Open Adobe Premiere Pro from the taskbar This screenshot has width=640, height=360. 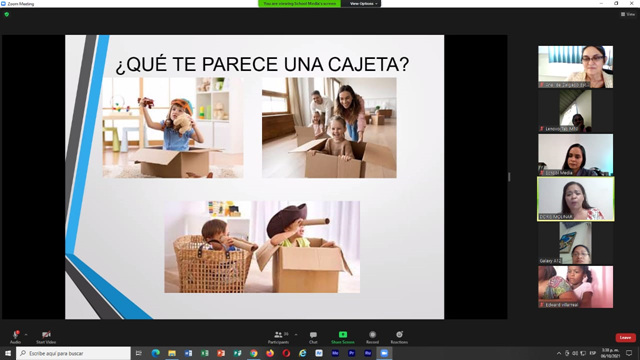(351, 353)
